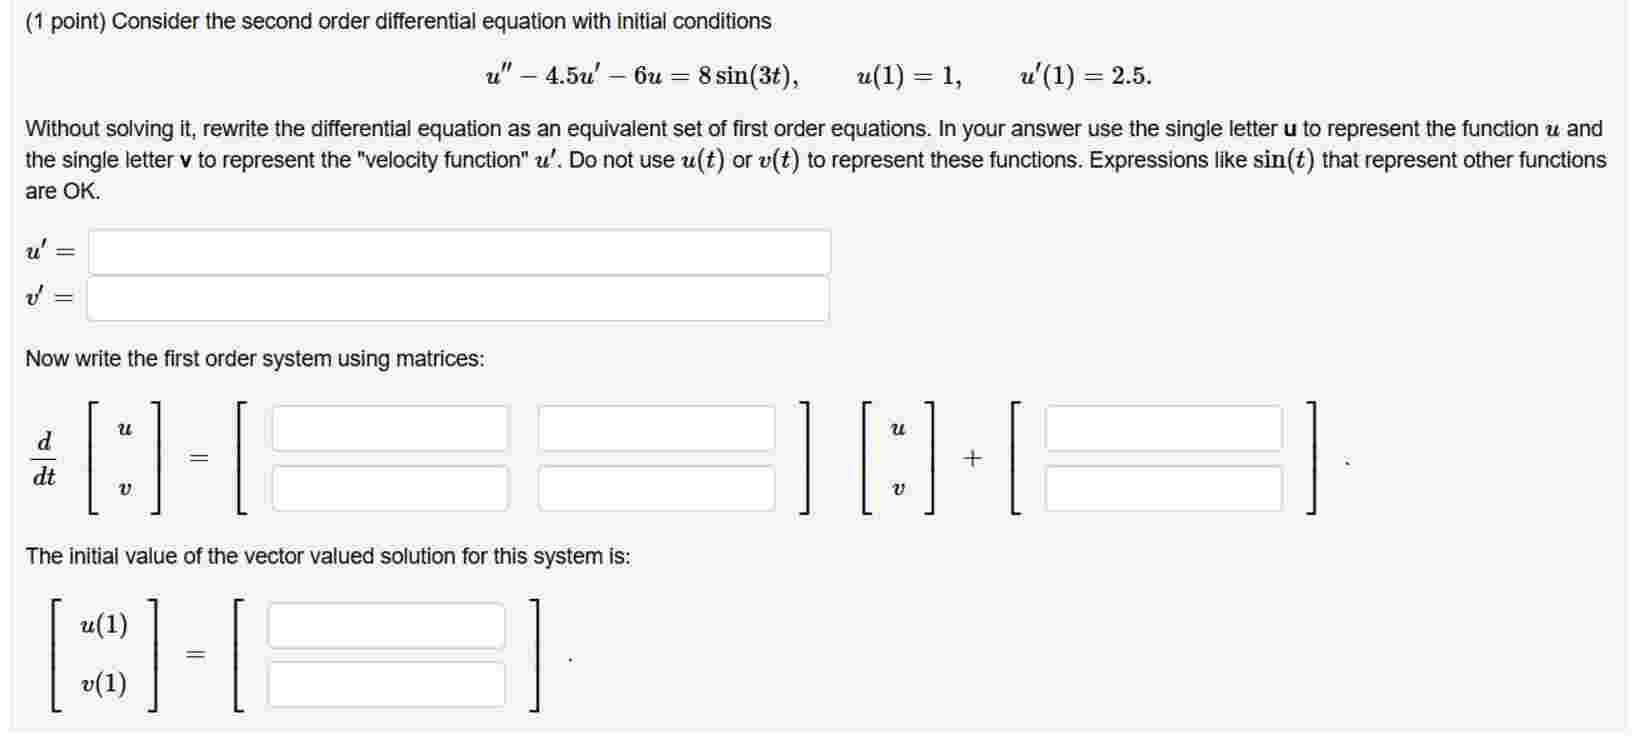Select the bottom-right matrix coefficient field
The image size is (1641, 748).
(x=656, y=490)
